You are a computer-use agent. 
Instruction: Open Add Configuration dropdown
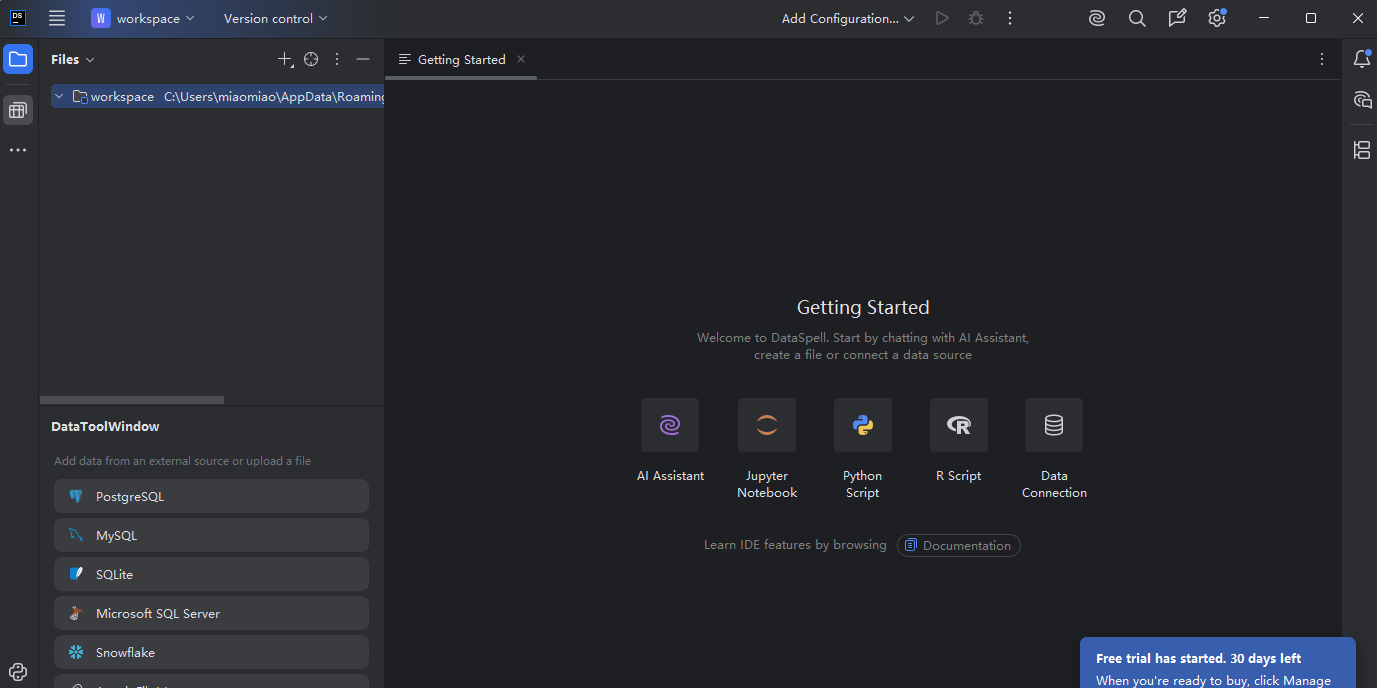point(847,18)
